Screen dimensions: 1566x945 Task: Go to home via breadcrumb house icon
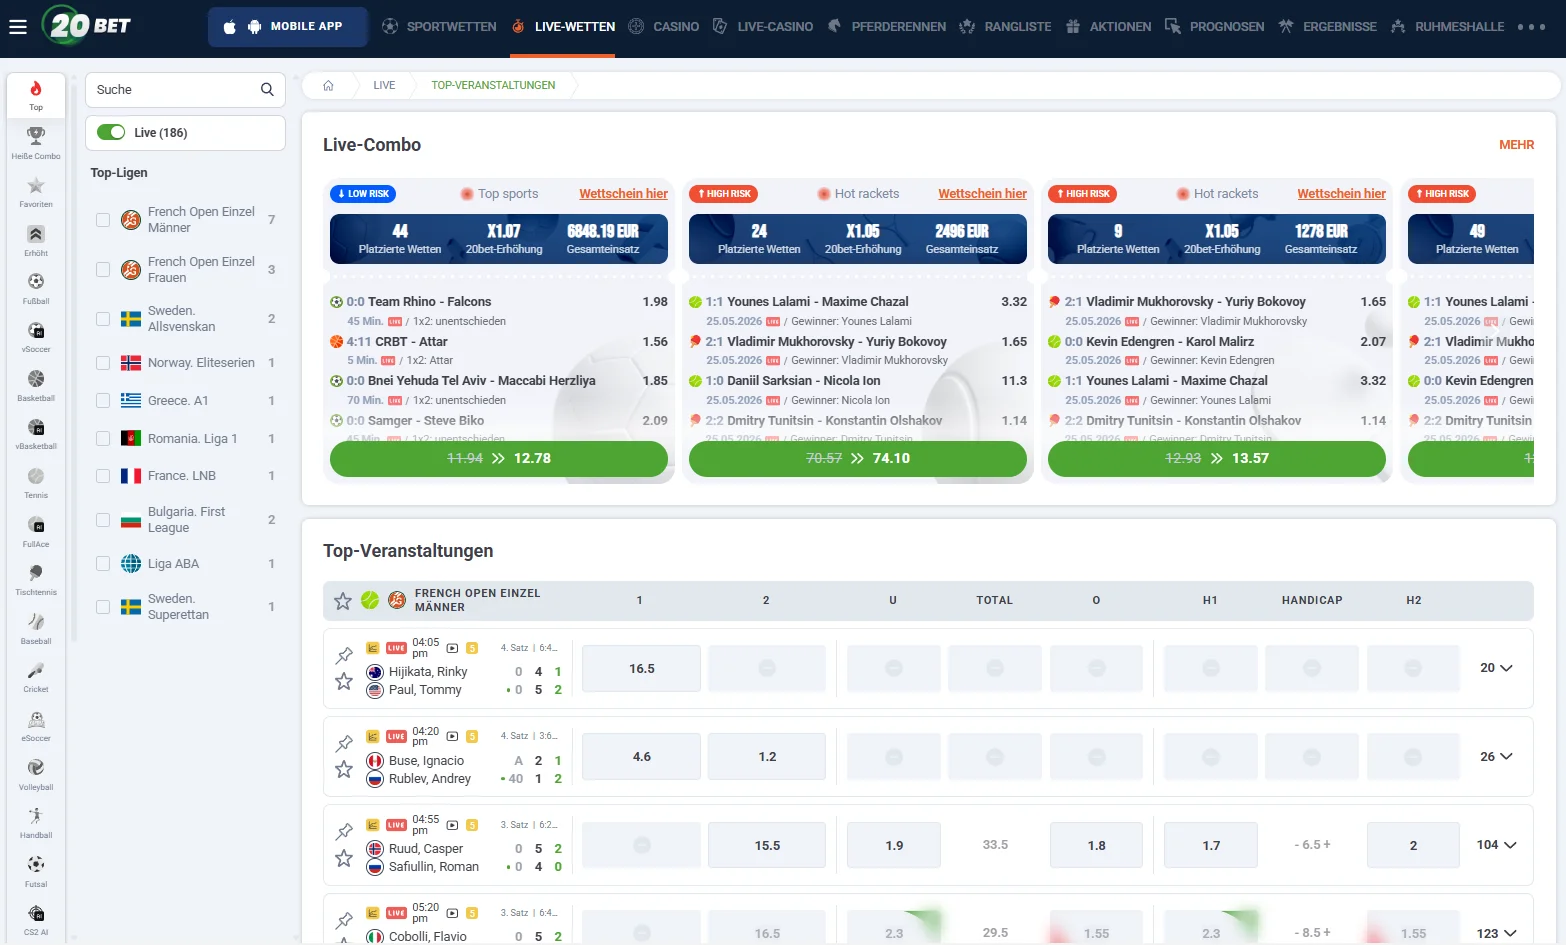point(328,85)
